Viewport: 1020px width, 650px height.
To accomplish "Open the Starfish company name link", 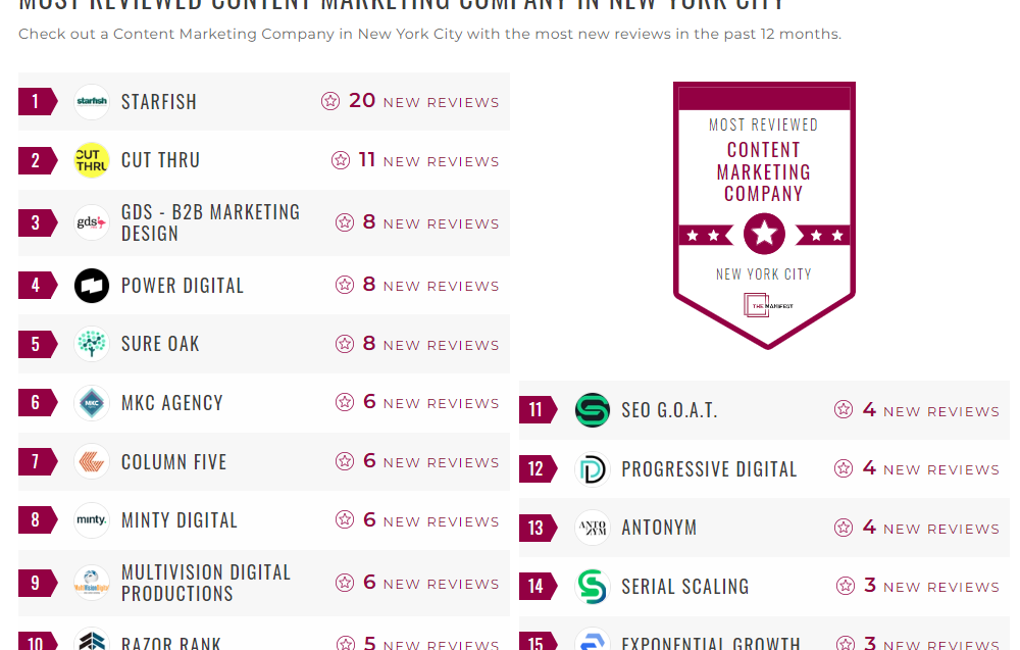I will (159, 102).
